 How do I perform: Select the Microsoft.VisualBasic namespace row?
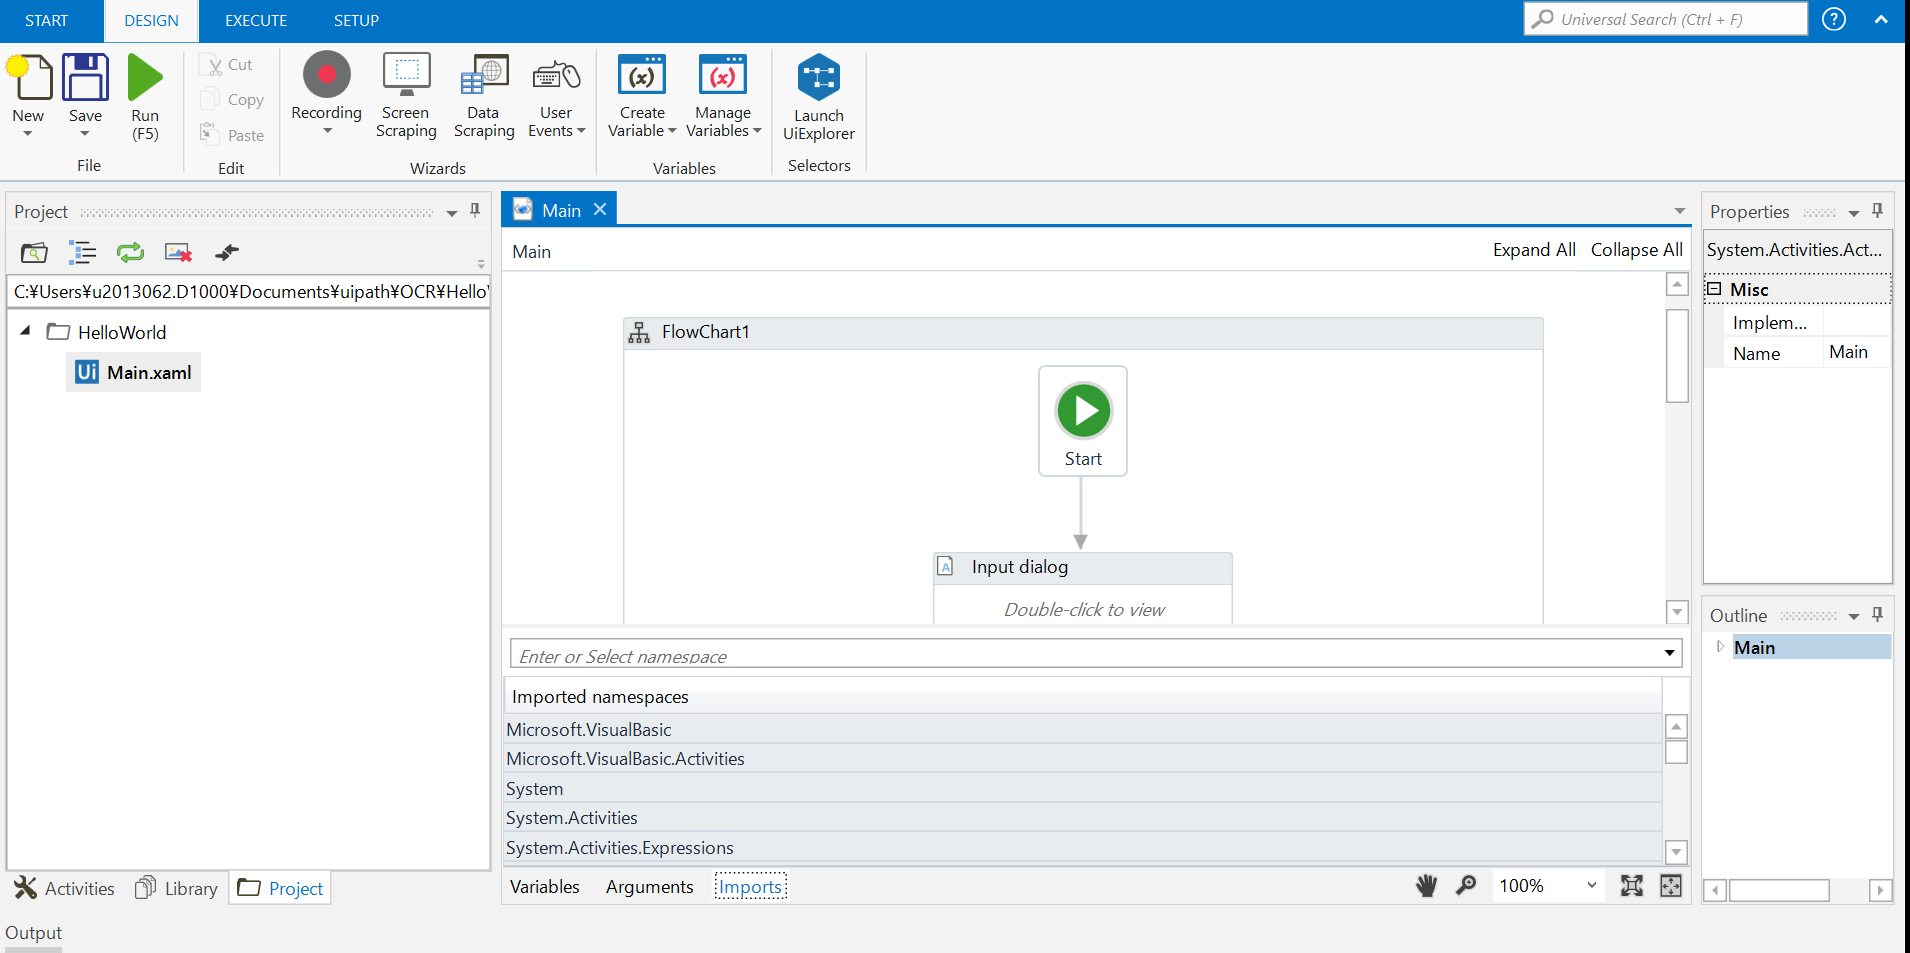(1083, 729)
